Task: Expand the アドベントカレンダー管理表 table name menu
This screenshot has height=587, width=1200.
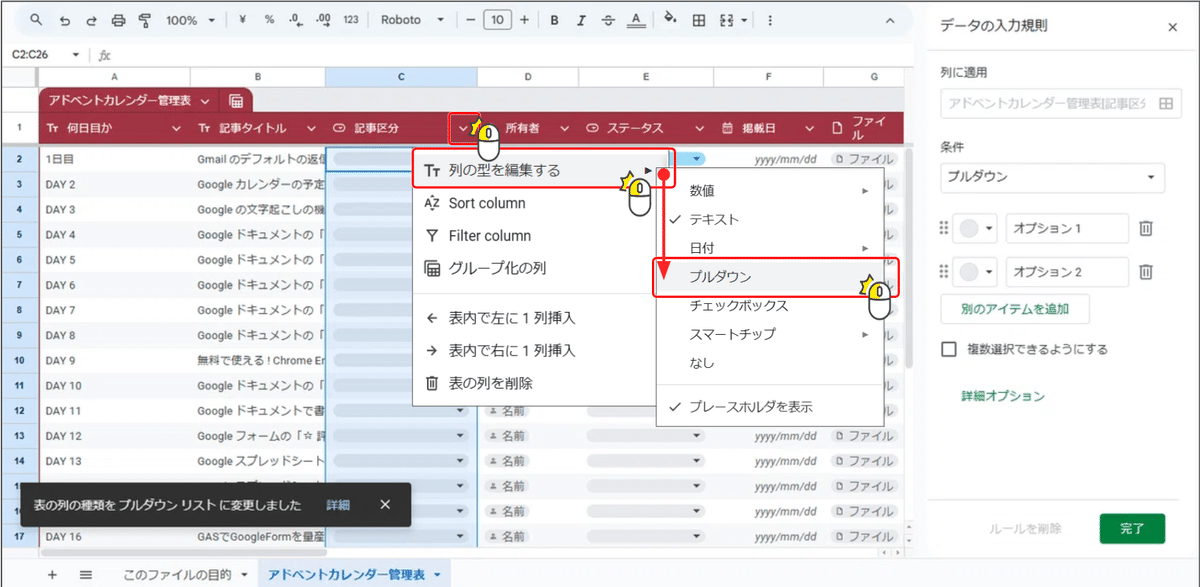Action: [204, 101]
